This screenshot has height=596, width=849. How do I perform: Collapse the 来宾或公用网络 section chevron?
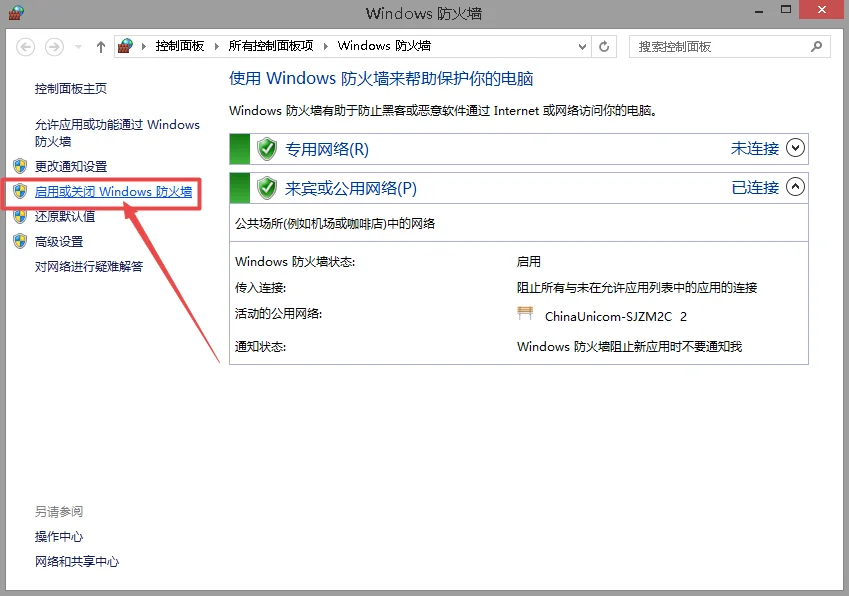[x=795, y=187]
